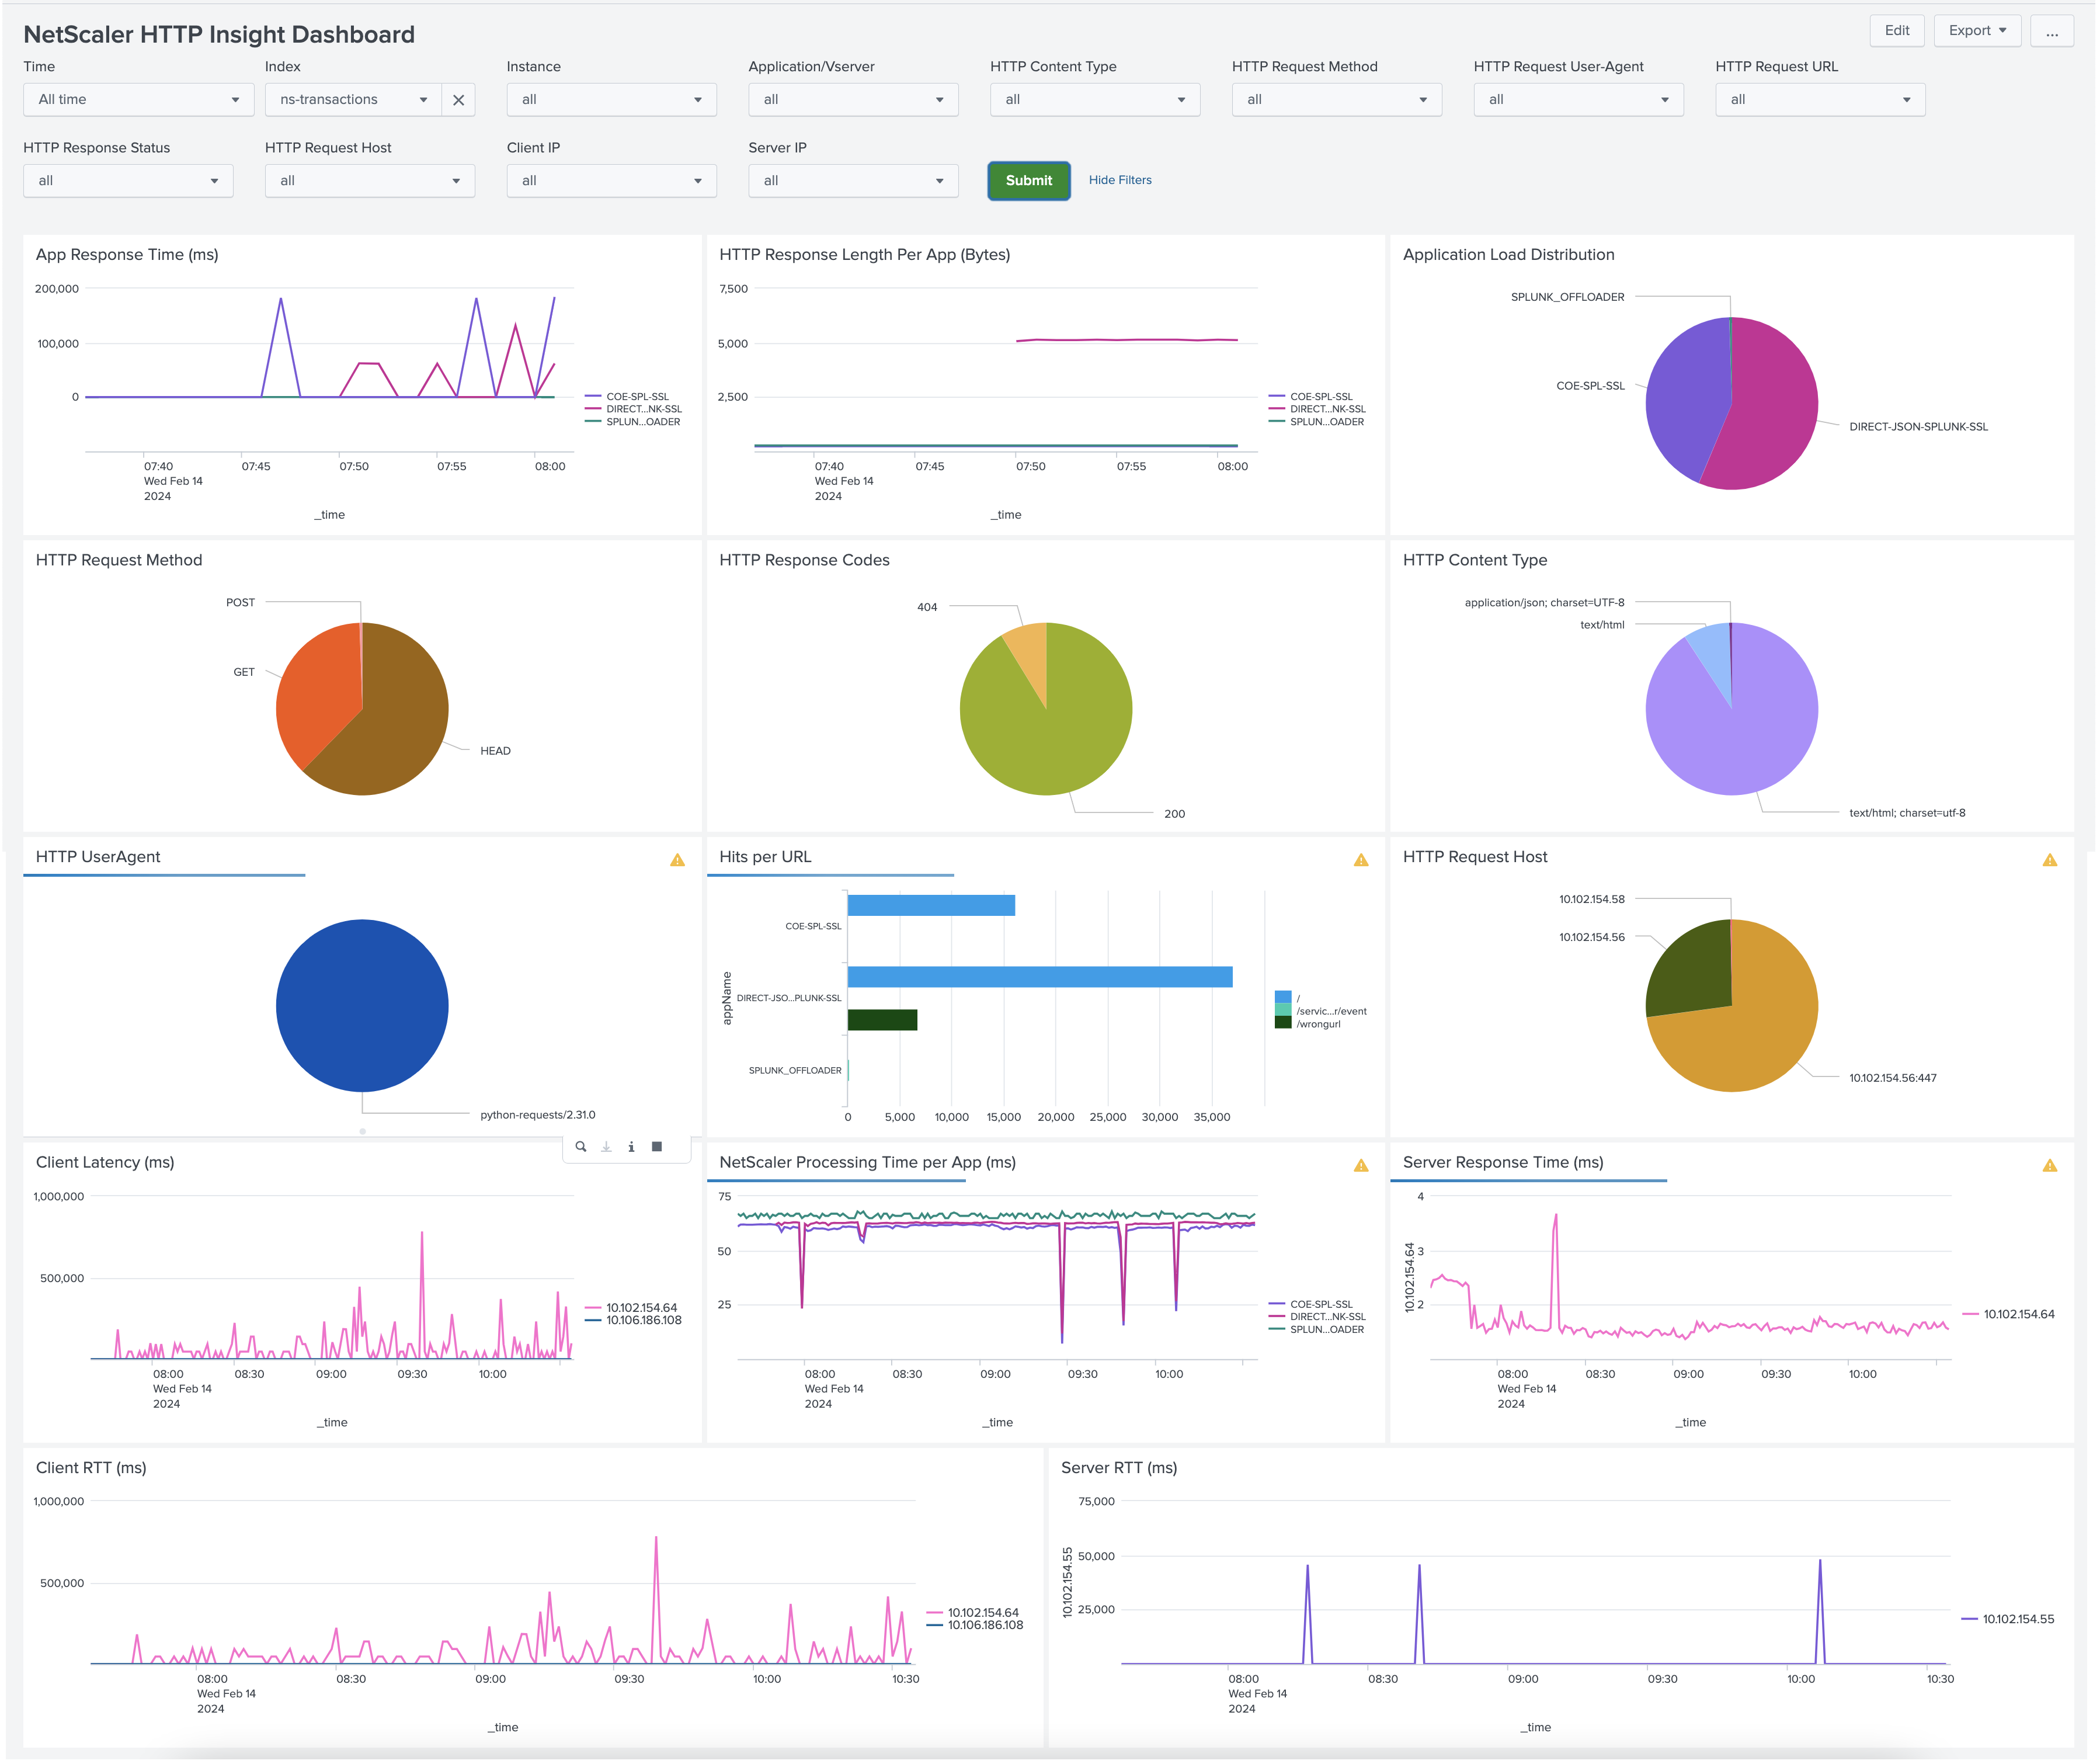Image resolution: width=2100 pixels, height=1764 pixels.
Task: Toggle COE-SPL-SSL legend in NetScaler Processing Time
Action: pyautogui.click(x=1311, y=1305)
